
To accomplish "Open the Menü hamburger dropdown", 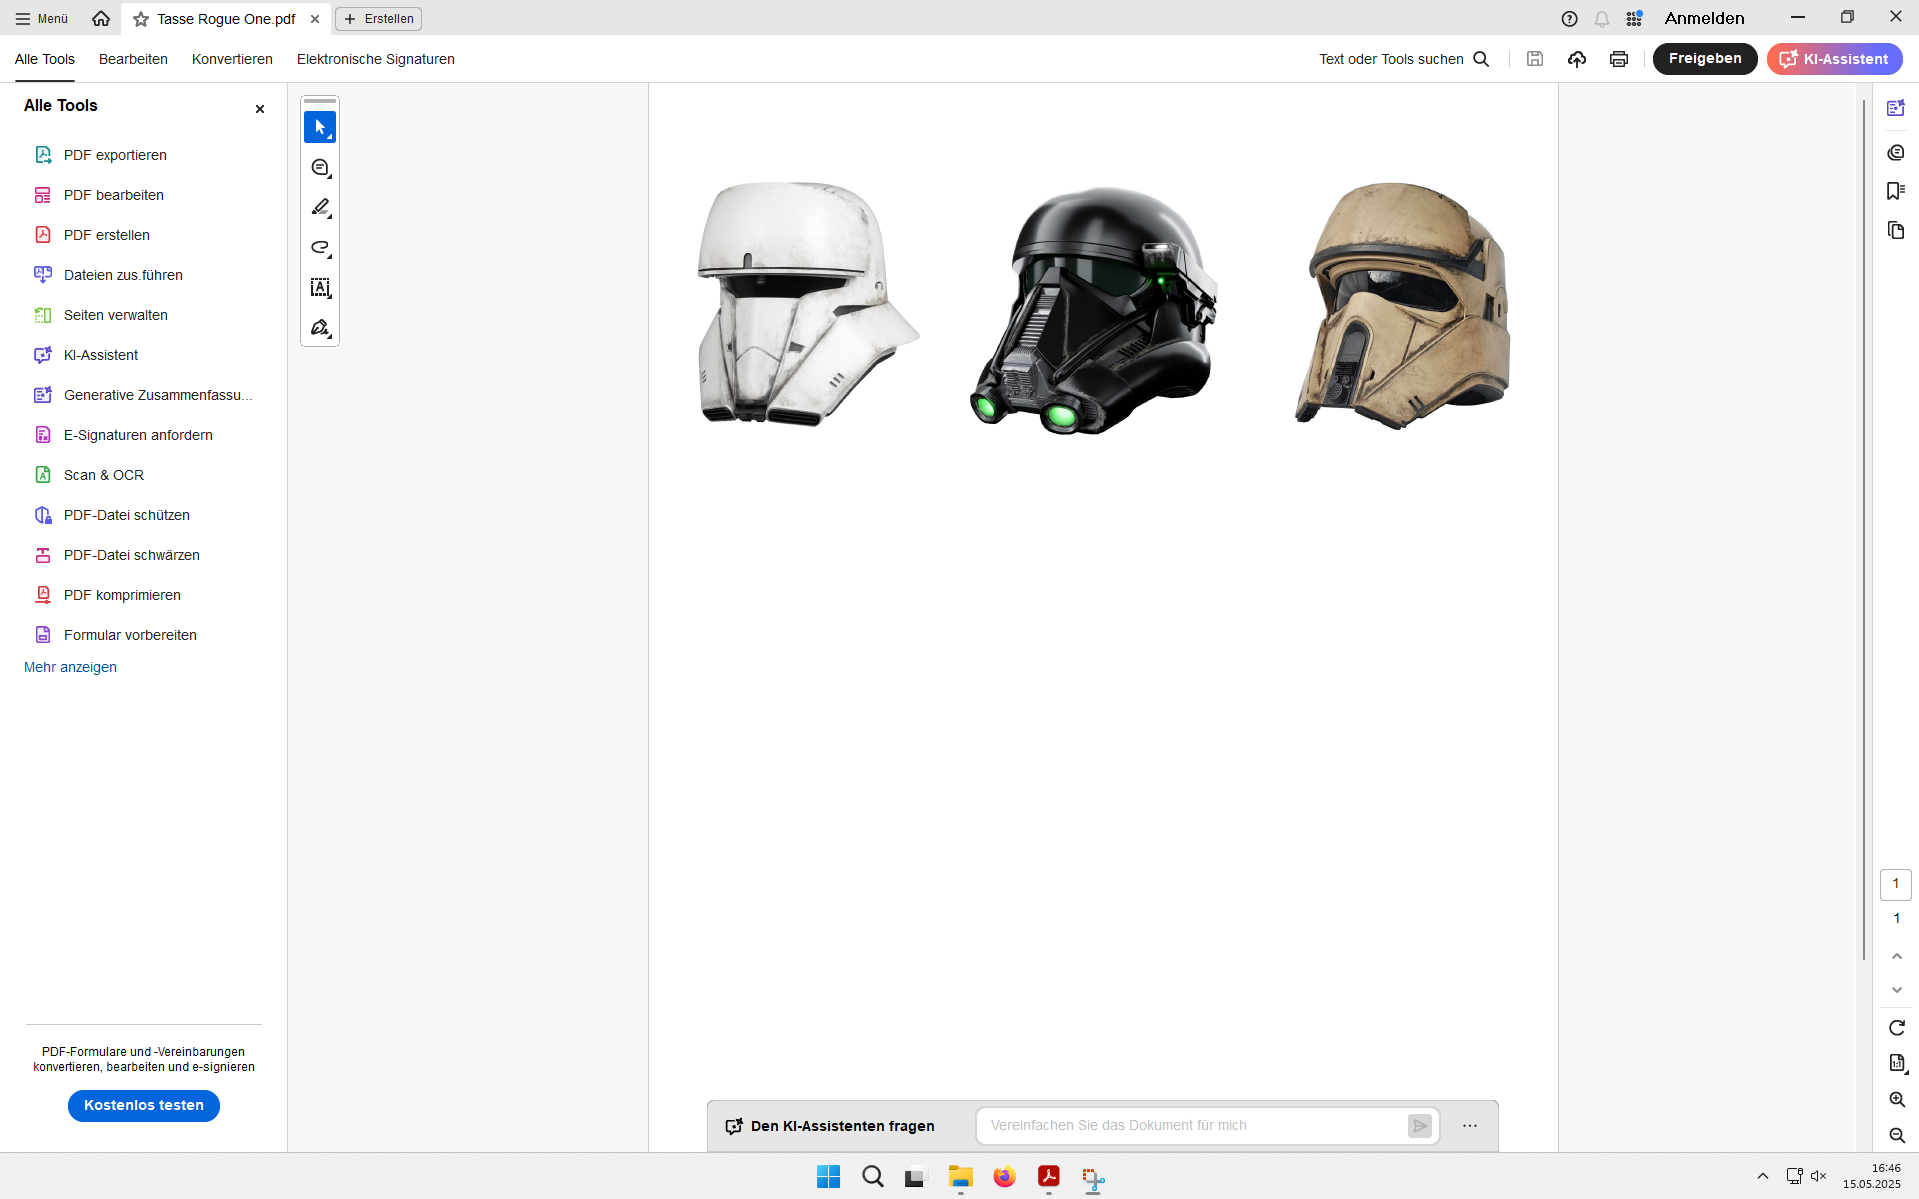I will [42, 19].
